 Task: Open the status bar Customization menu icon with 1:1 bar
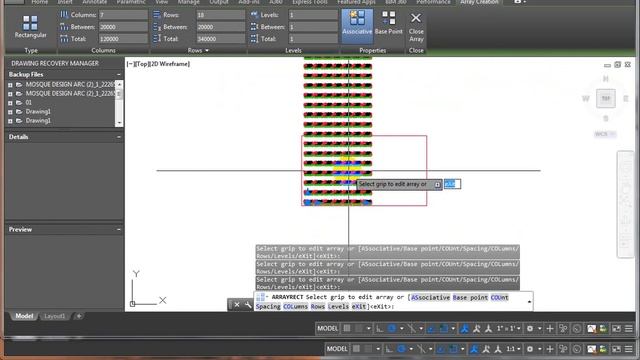pyautogui.click(x=629, y=349)
